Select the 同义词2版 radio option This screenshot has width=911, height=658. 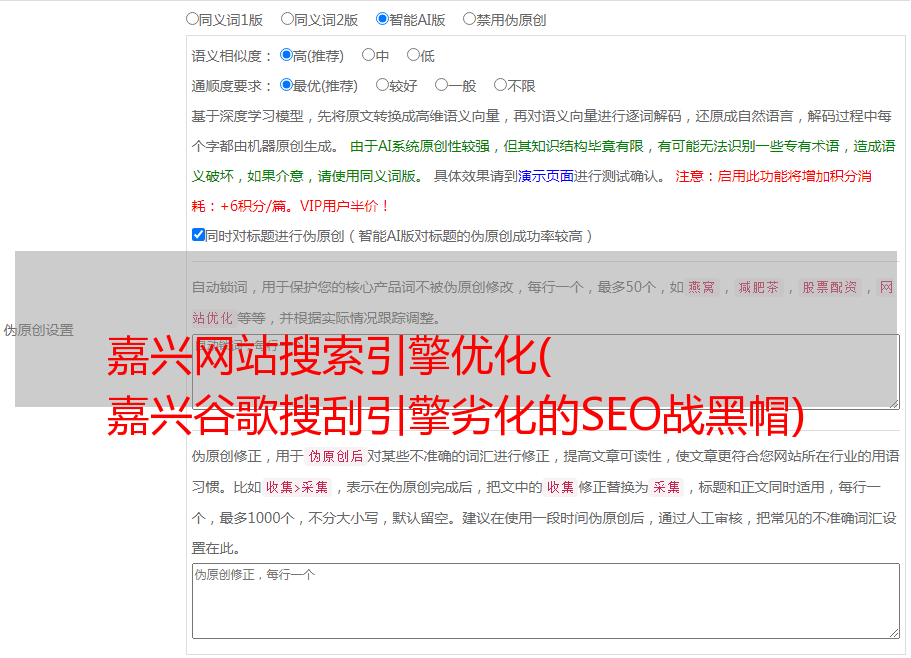coord(287,19)
